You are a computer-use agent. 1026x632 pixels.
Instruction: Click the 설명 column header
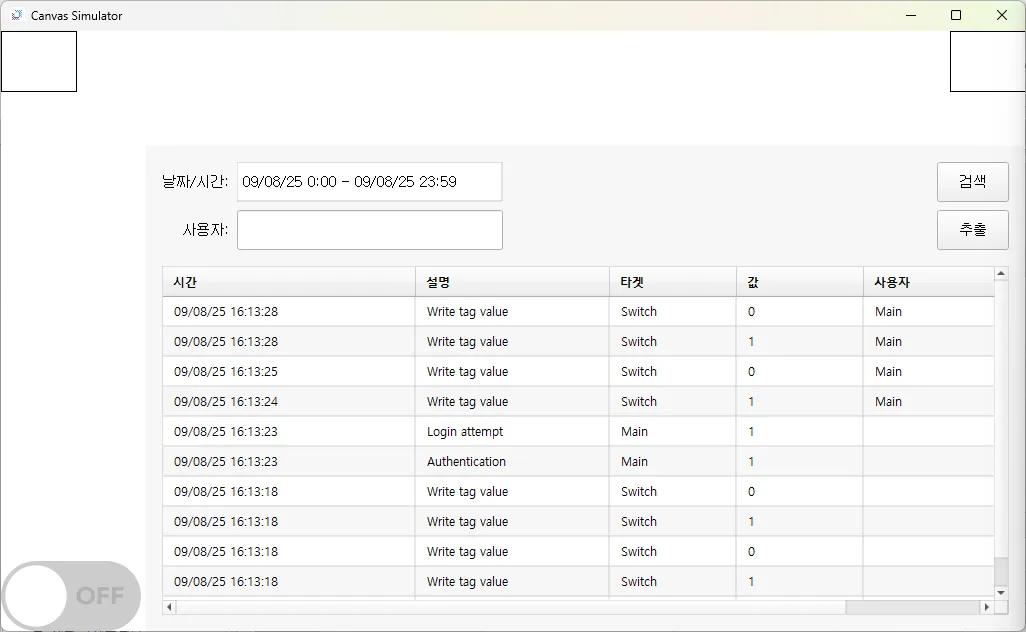click(512, 282)
